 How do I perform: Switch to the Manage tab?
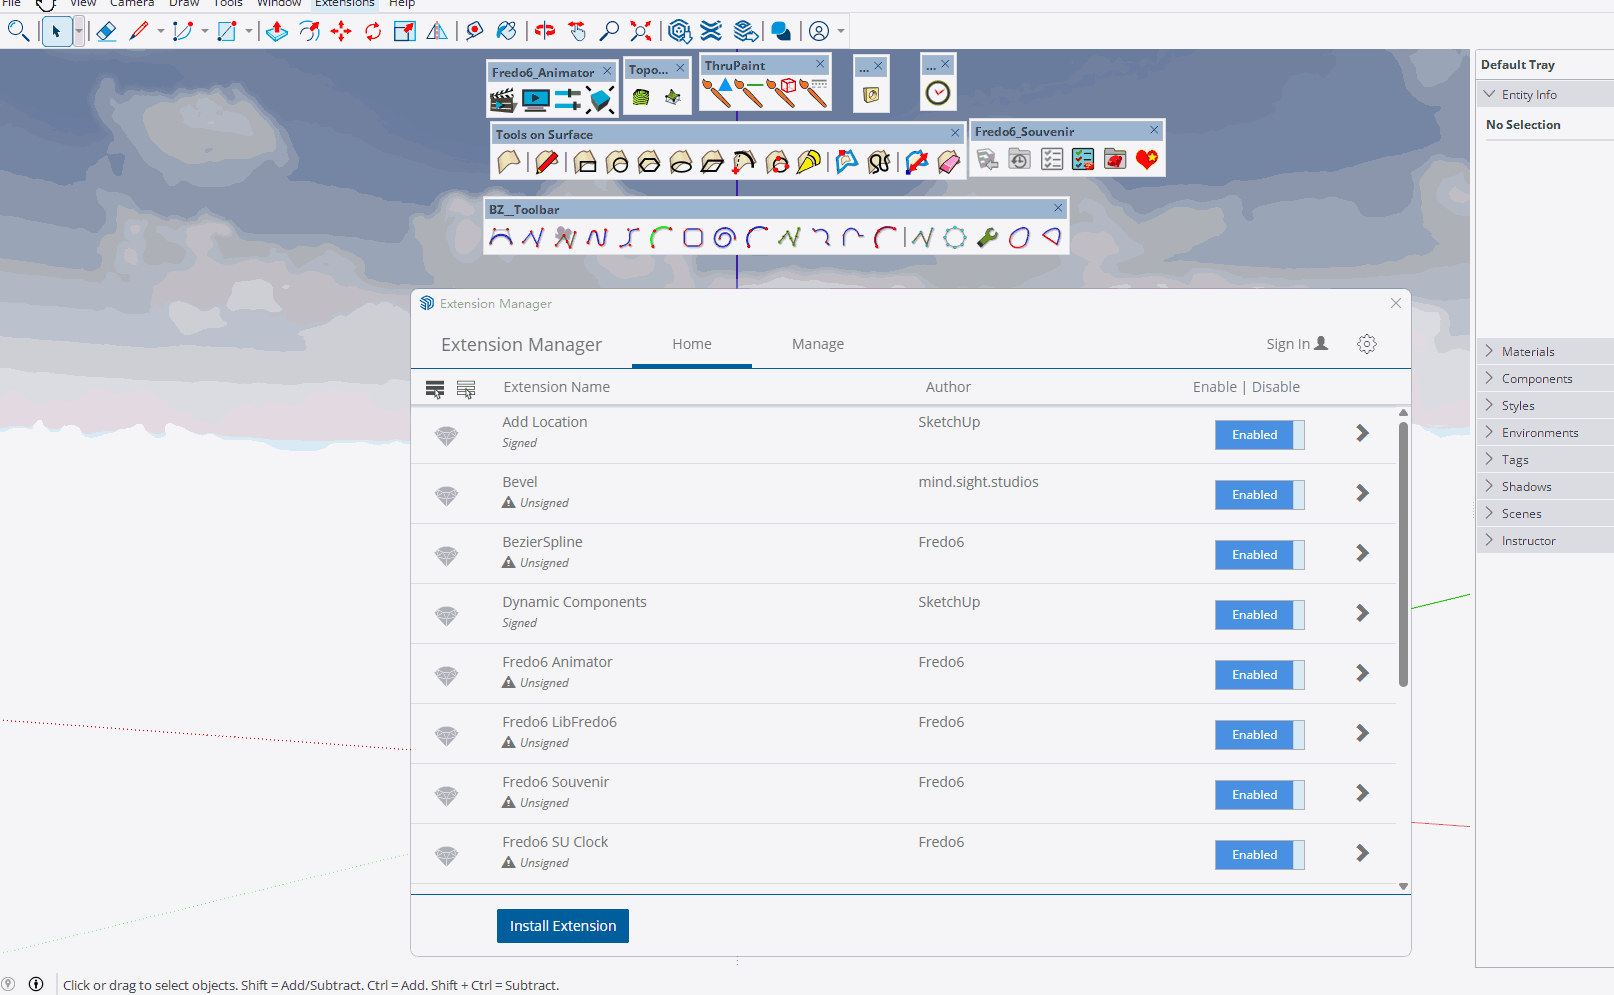point(817,344)
